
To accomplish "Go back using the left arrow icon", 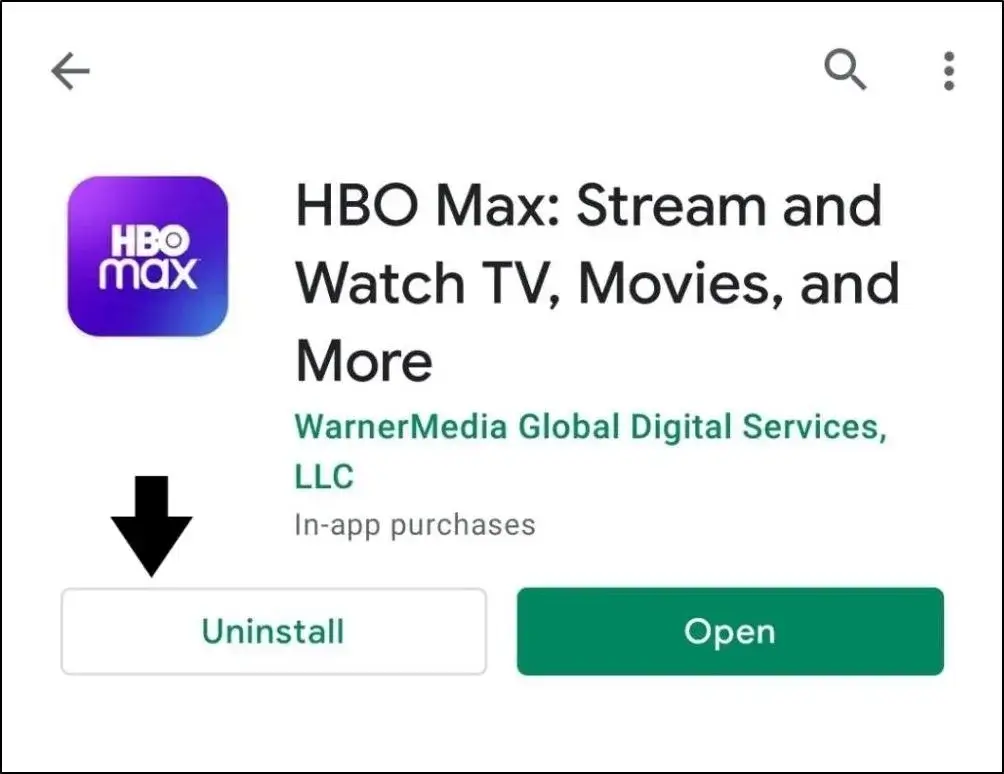I will [70, 70].
